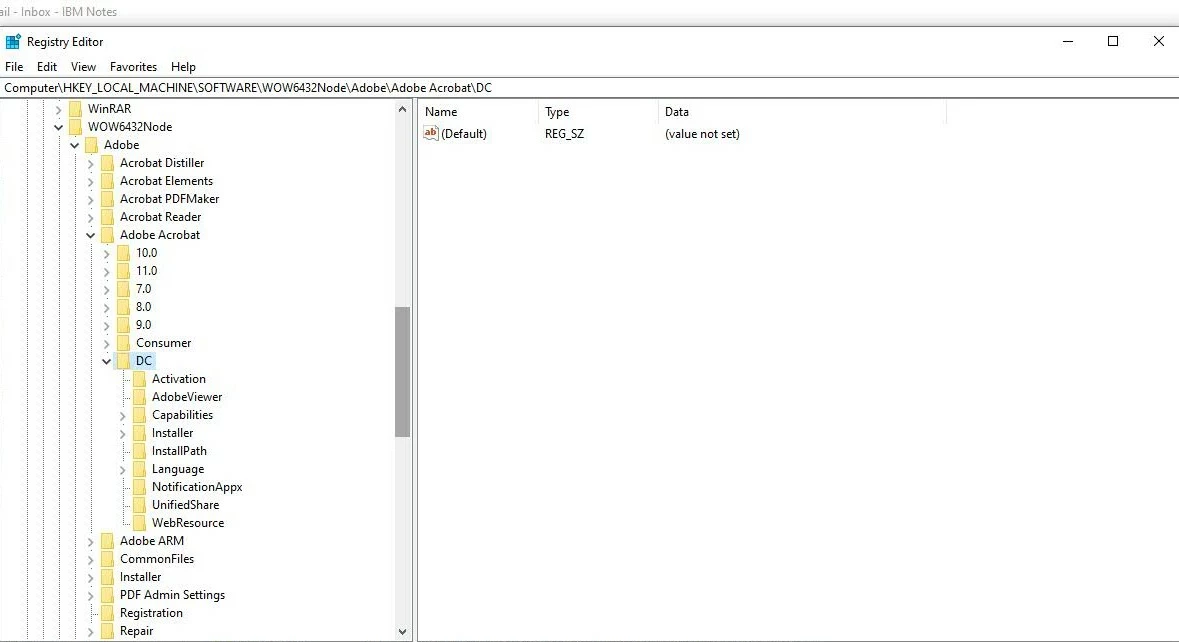The image size is (1179, 642).
Task: Click the Registration folder icon
Action: pyautogui.click(x=108, y=614)
